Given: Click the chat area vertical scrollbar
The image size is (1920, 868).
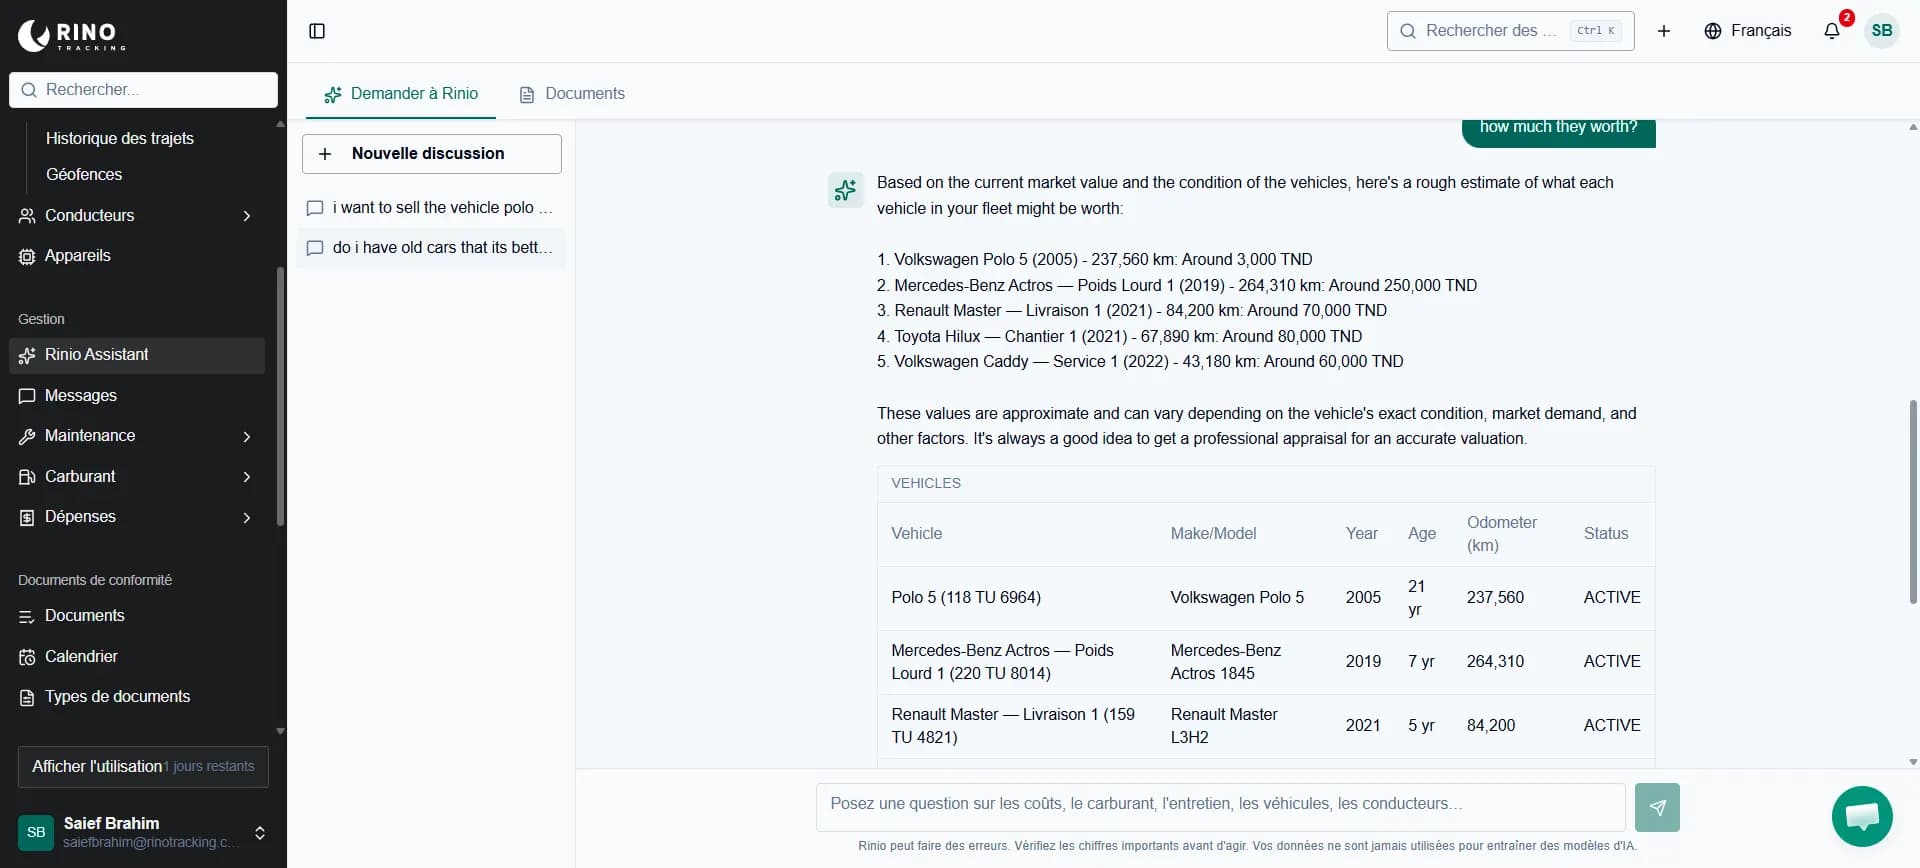Looking at the screenshot, I should (x=1913, y=502).
